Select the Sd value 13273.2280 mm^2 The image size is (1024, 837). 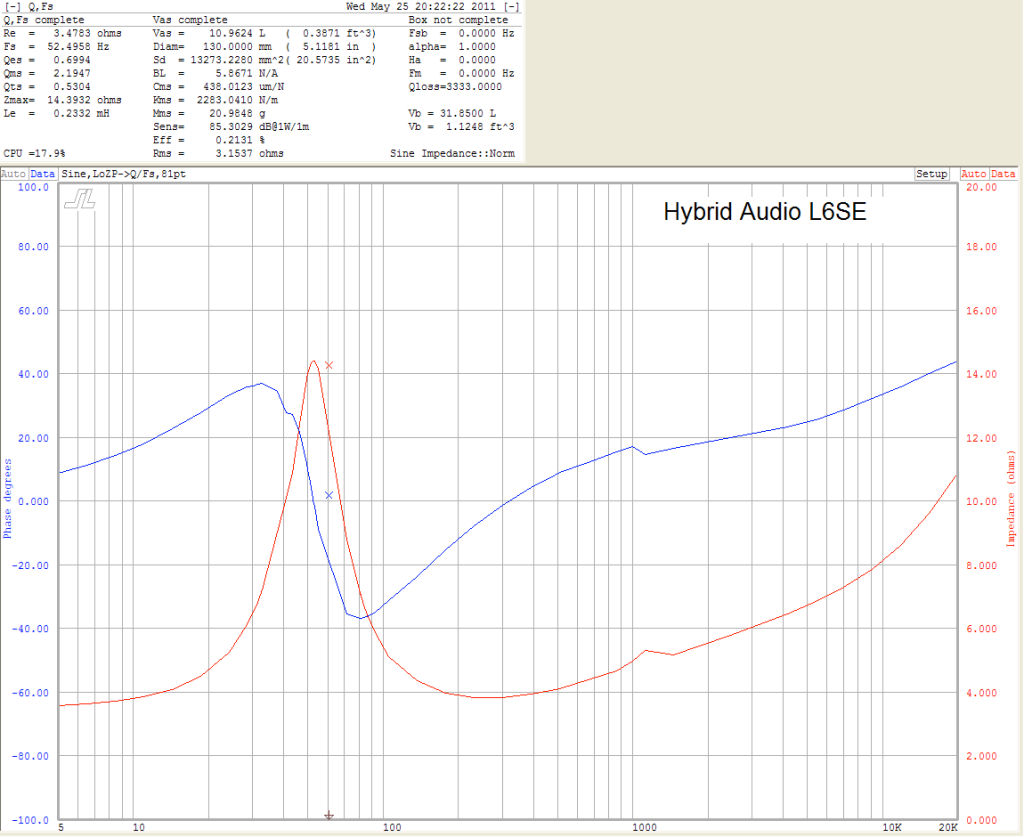pyautogui.click(x=237, y=60)
